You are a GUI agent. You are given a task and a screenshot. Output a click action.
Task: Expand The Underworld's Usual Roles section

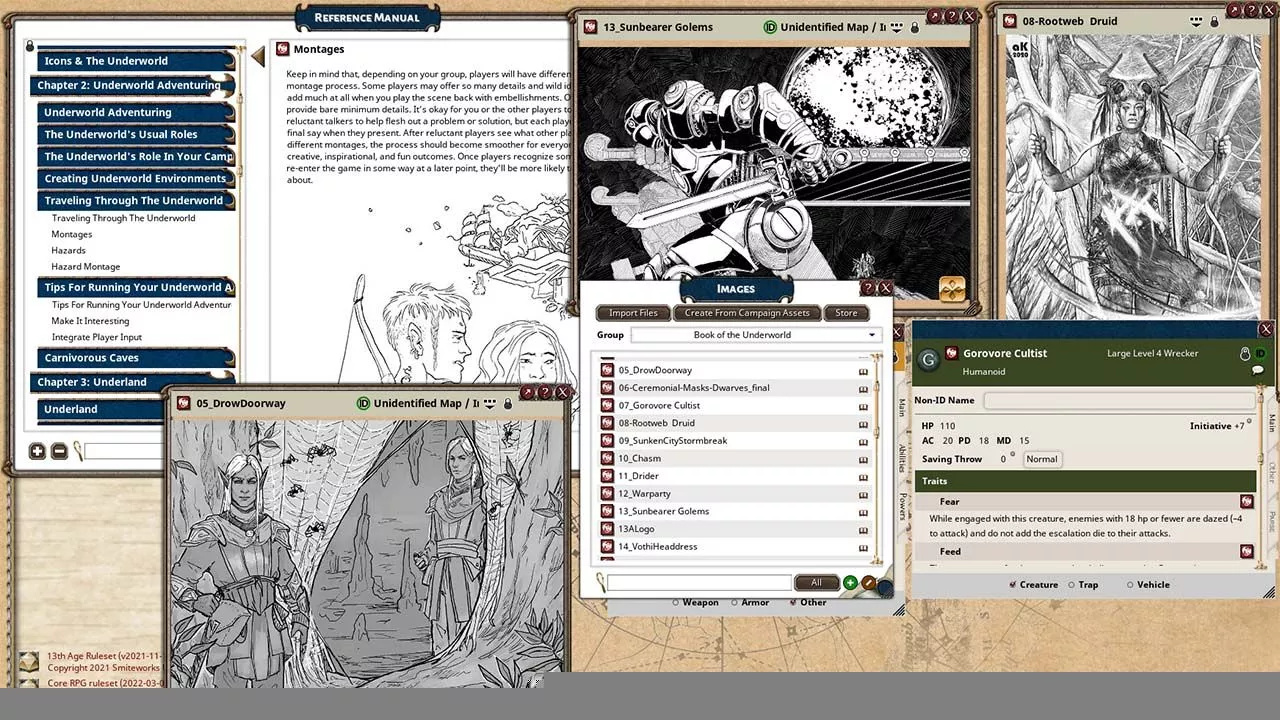pos(136,135)
